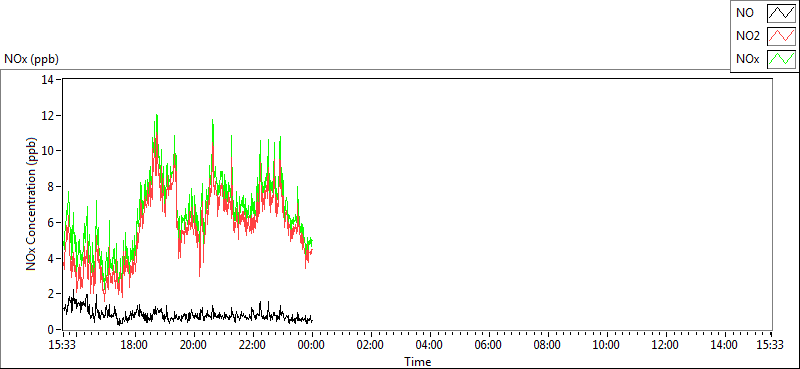Image resolution: width=800 pixels, height=369 pixels.
Task: Click the NOx green peak near 12 ppb
Action: click(x=157, y=115)
